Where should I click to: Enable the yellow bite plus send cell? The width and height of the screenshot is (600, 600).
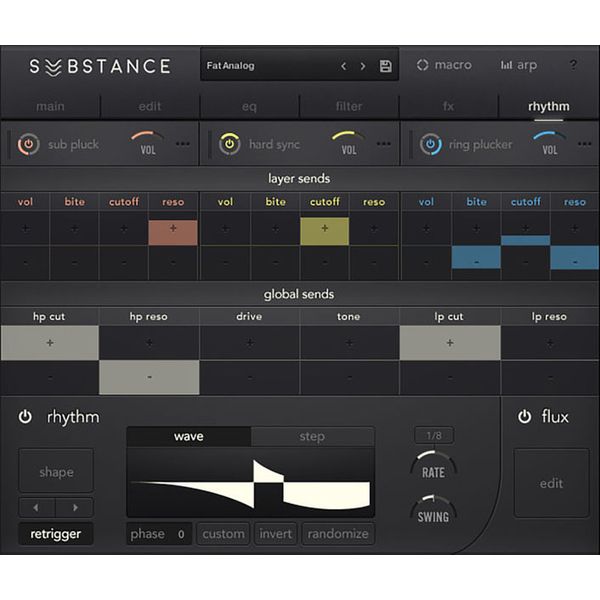point(275,228)
